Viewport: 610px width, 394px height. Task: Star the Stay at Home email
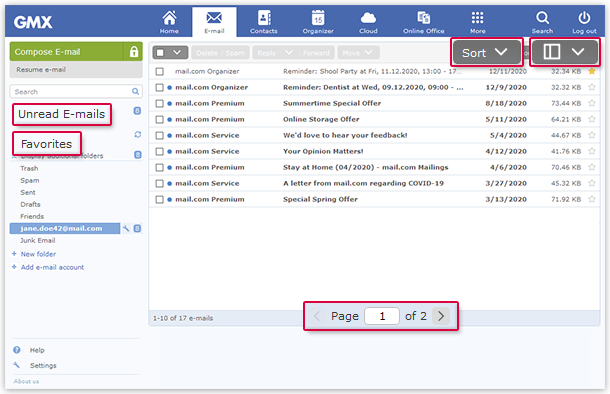click(592, 167)
